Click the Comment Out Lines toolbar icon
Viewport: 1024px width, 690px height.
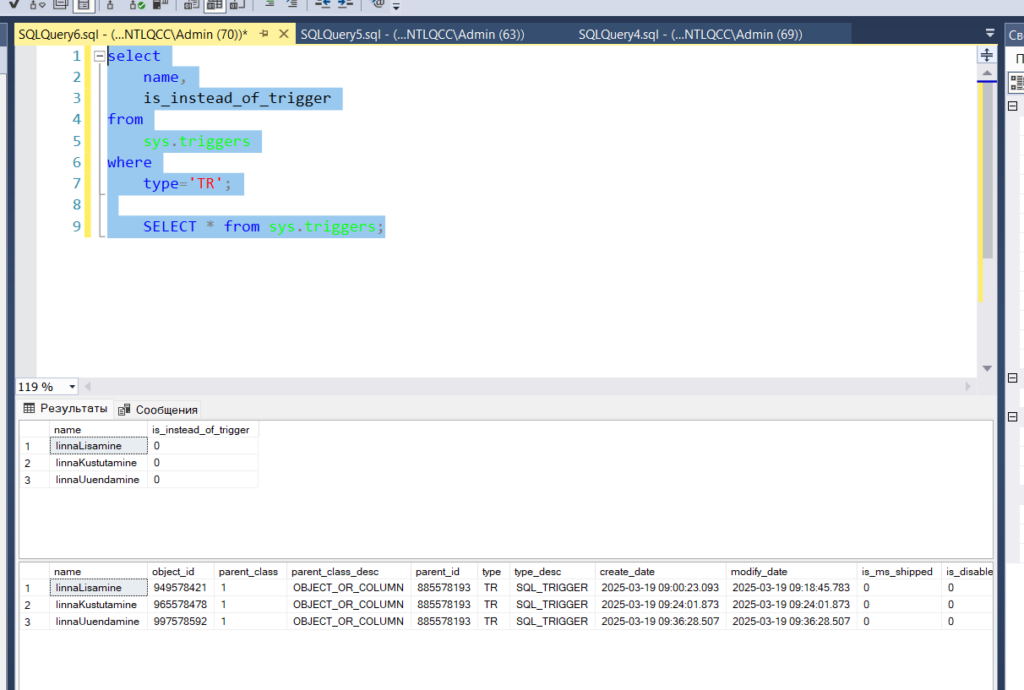point(269,5)
